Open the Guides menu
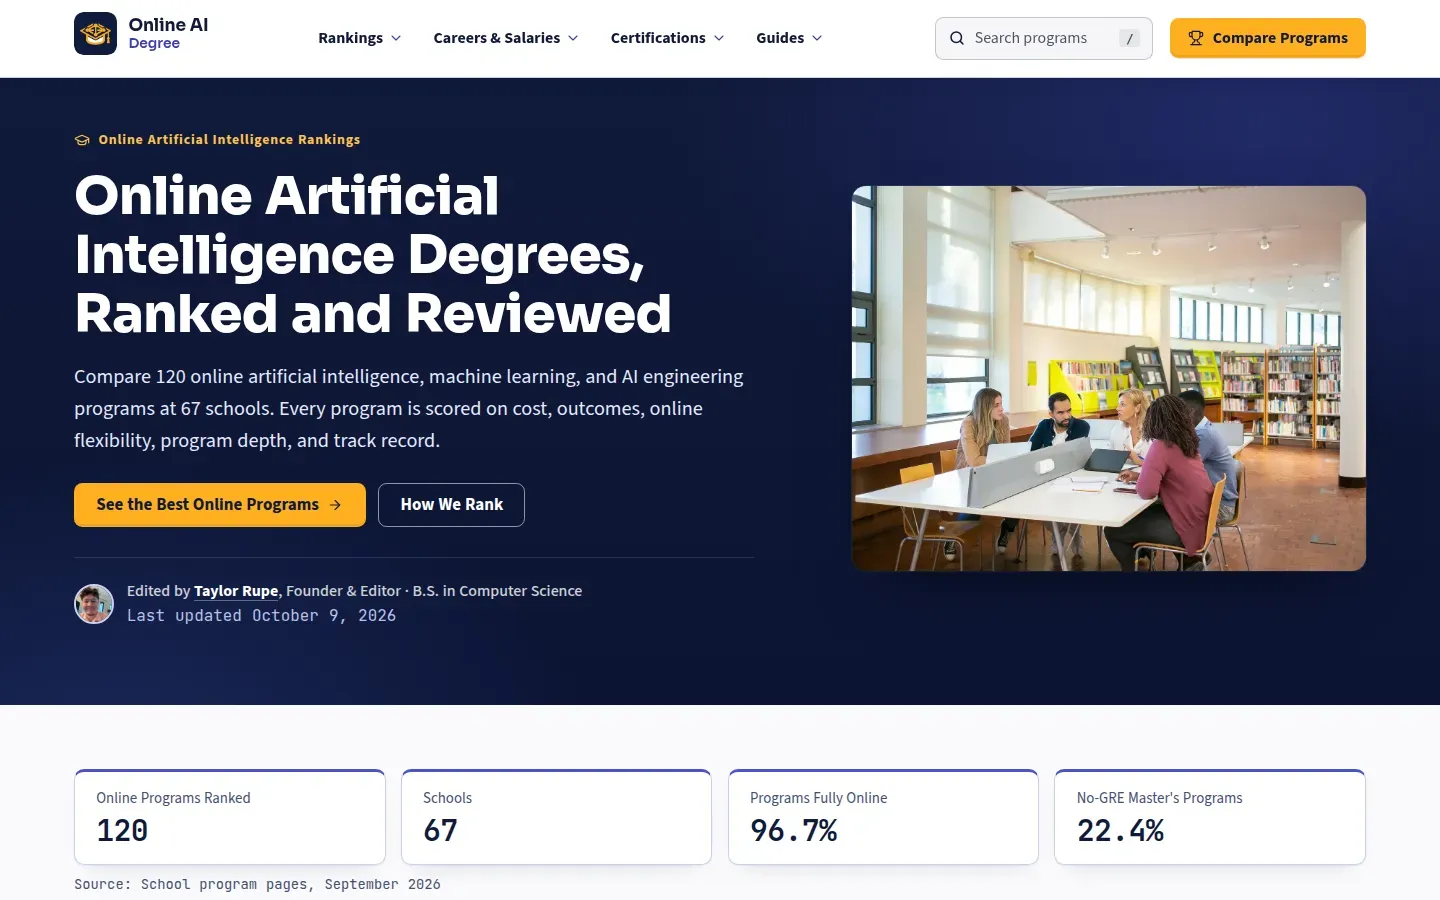Screen dimensions: 1440x900 click(789, 38)
